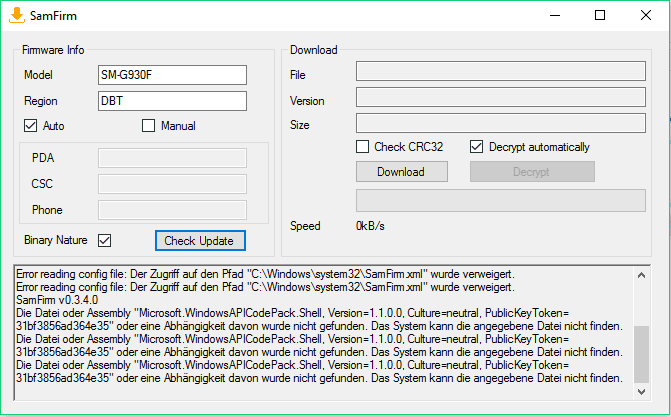Viewport: 671px width, 417px height.
Task: Click the log scrollbar down arrow
Action: pos(641,391)
